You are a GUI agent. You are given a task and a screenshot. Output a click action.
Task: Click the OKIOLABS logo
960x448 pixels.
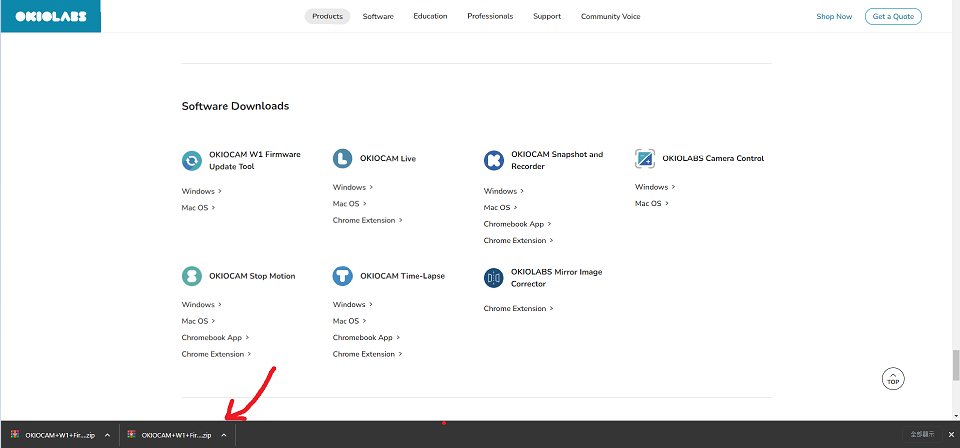tap(50, 17)
